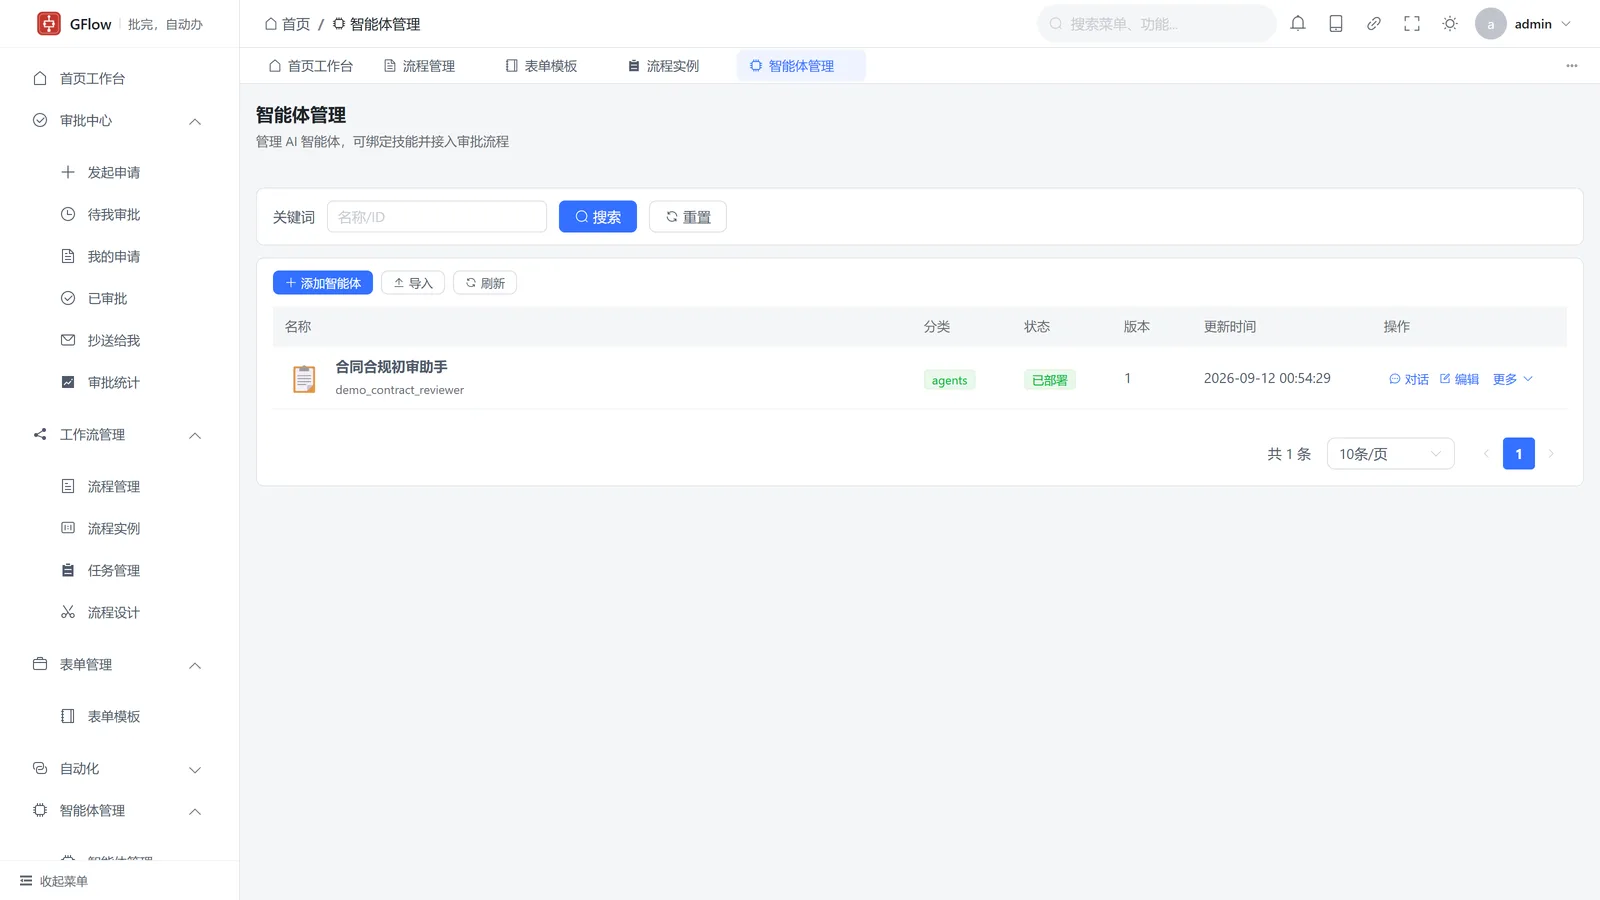Toggle fullscreen mode icon
The image size is (1600, 900).
[x=1412, y=24]
